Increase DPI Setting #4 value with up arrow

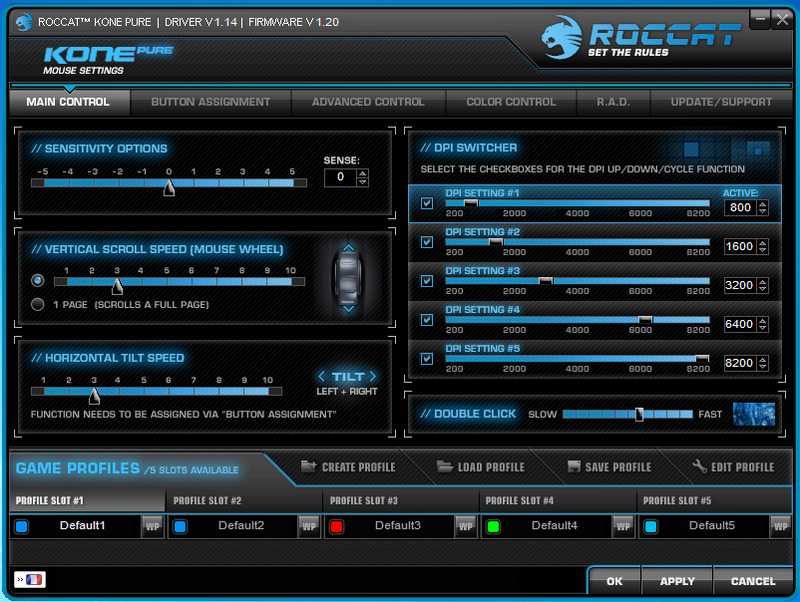coord(763,319)
